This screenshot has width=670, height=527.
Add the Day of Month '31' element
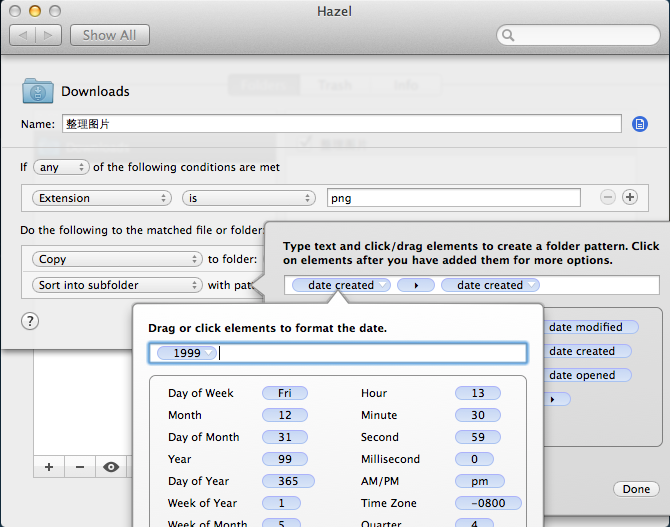[285, 437]
